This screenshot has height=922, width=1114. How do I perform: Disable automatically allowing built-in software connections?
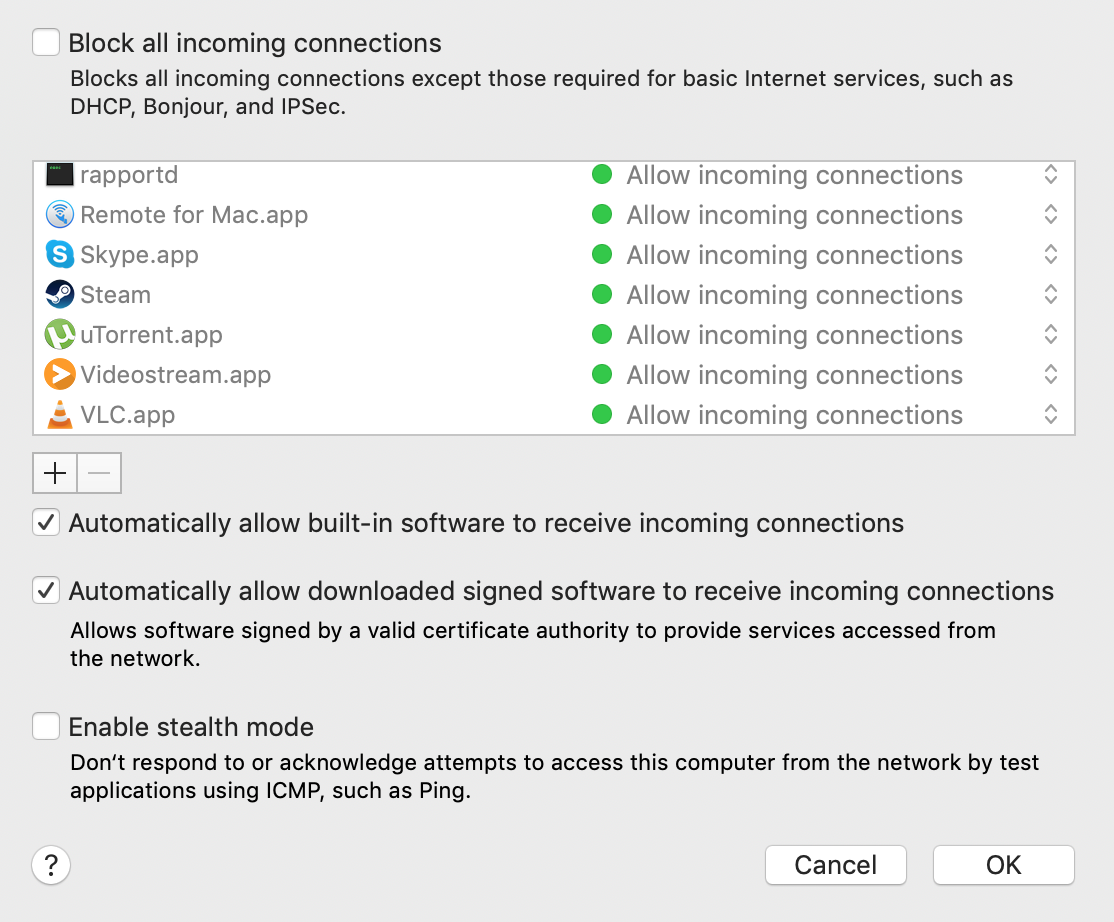[45, 522]
